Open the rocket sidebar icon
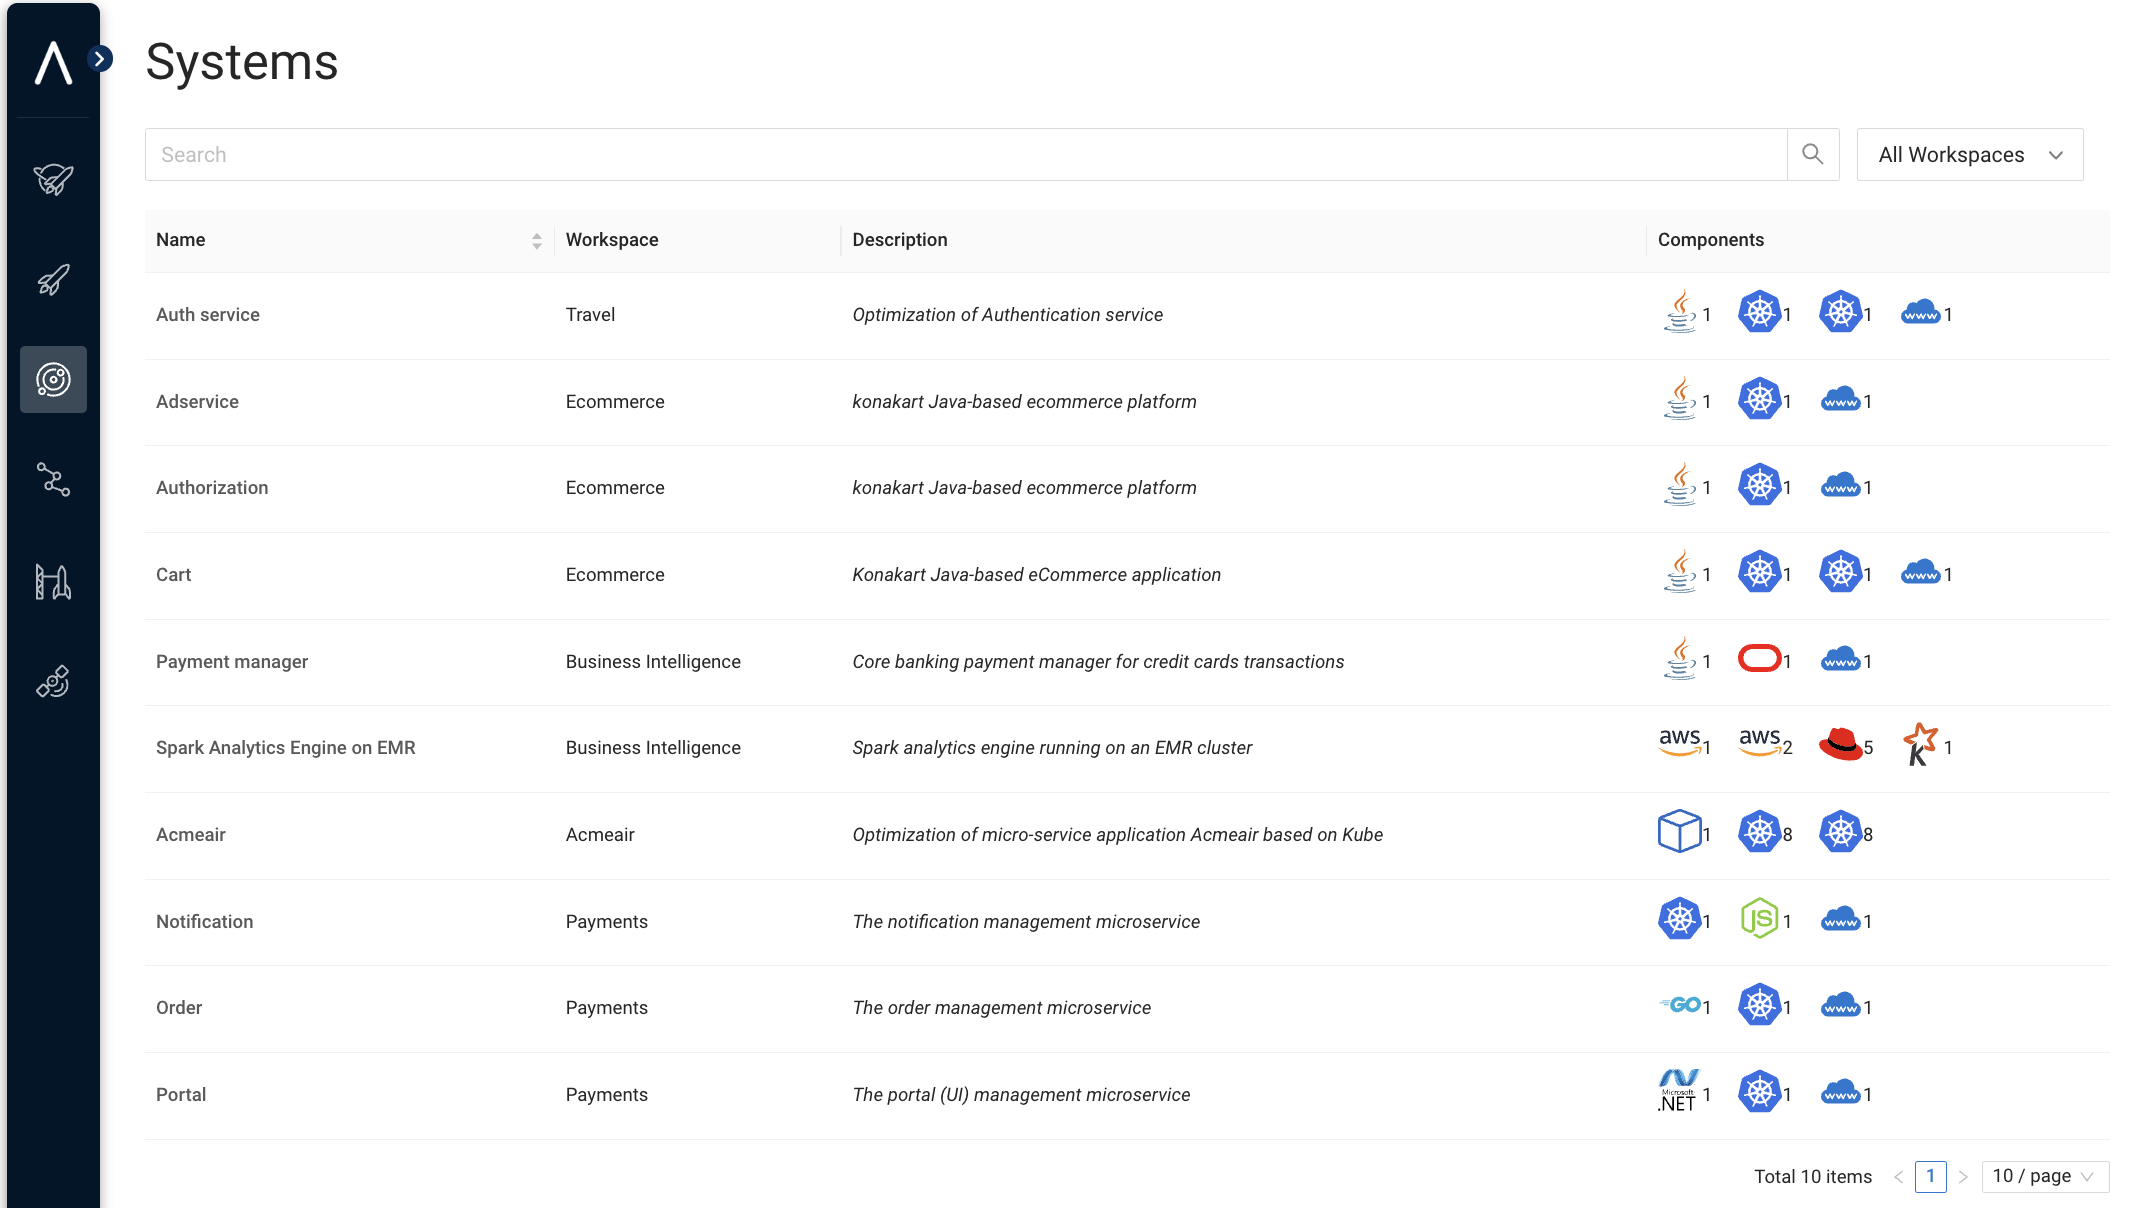2144x1208 pixels. [x=53, y=280]
